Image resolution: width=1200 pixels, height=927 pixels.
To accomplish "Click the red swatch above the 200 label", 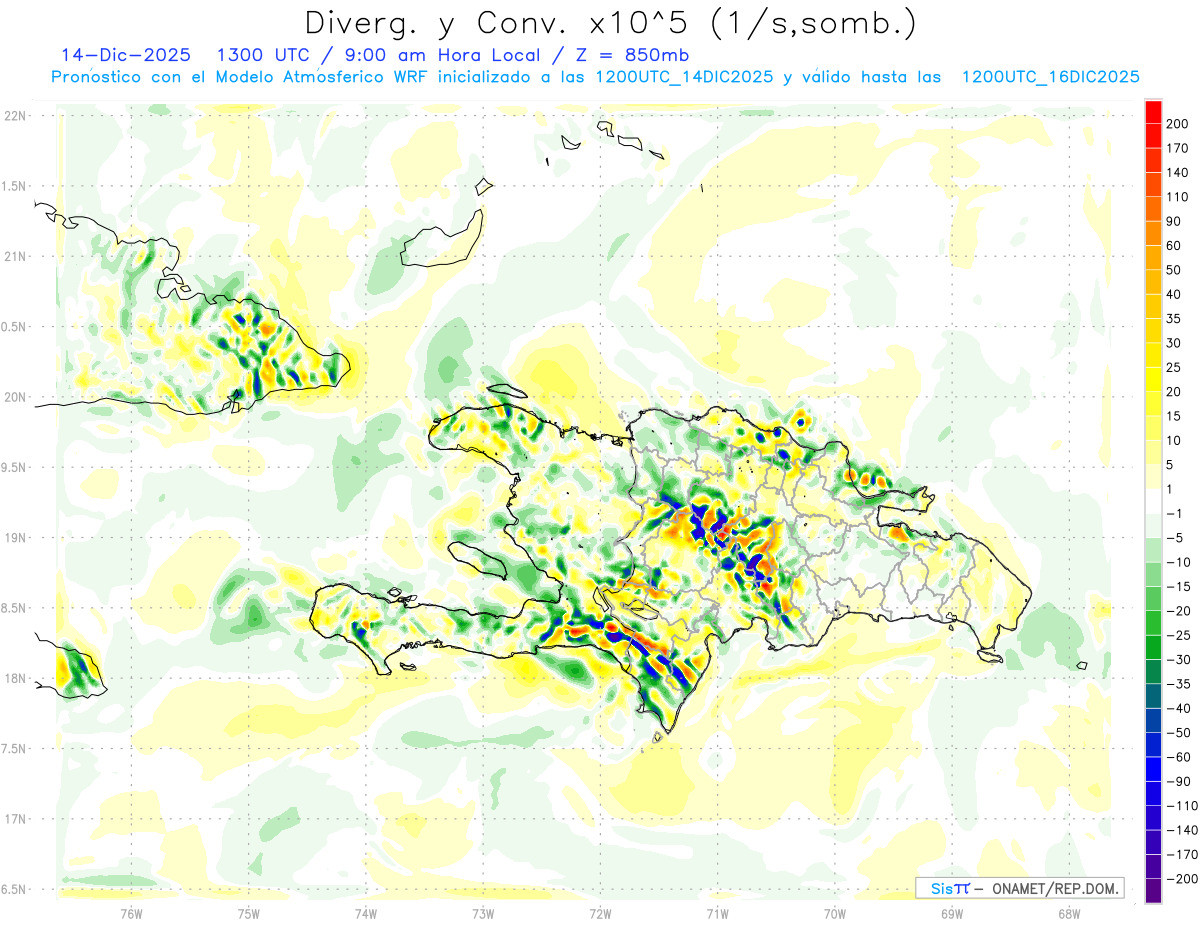I will click(1153, 112).
